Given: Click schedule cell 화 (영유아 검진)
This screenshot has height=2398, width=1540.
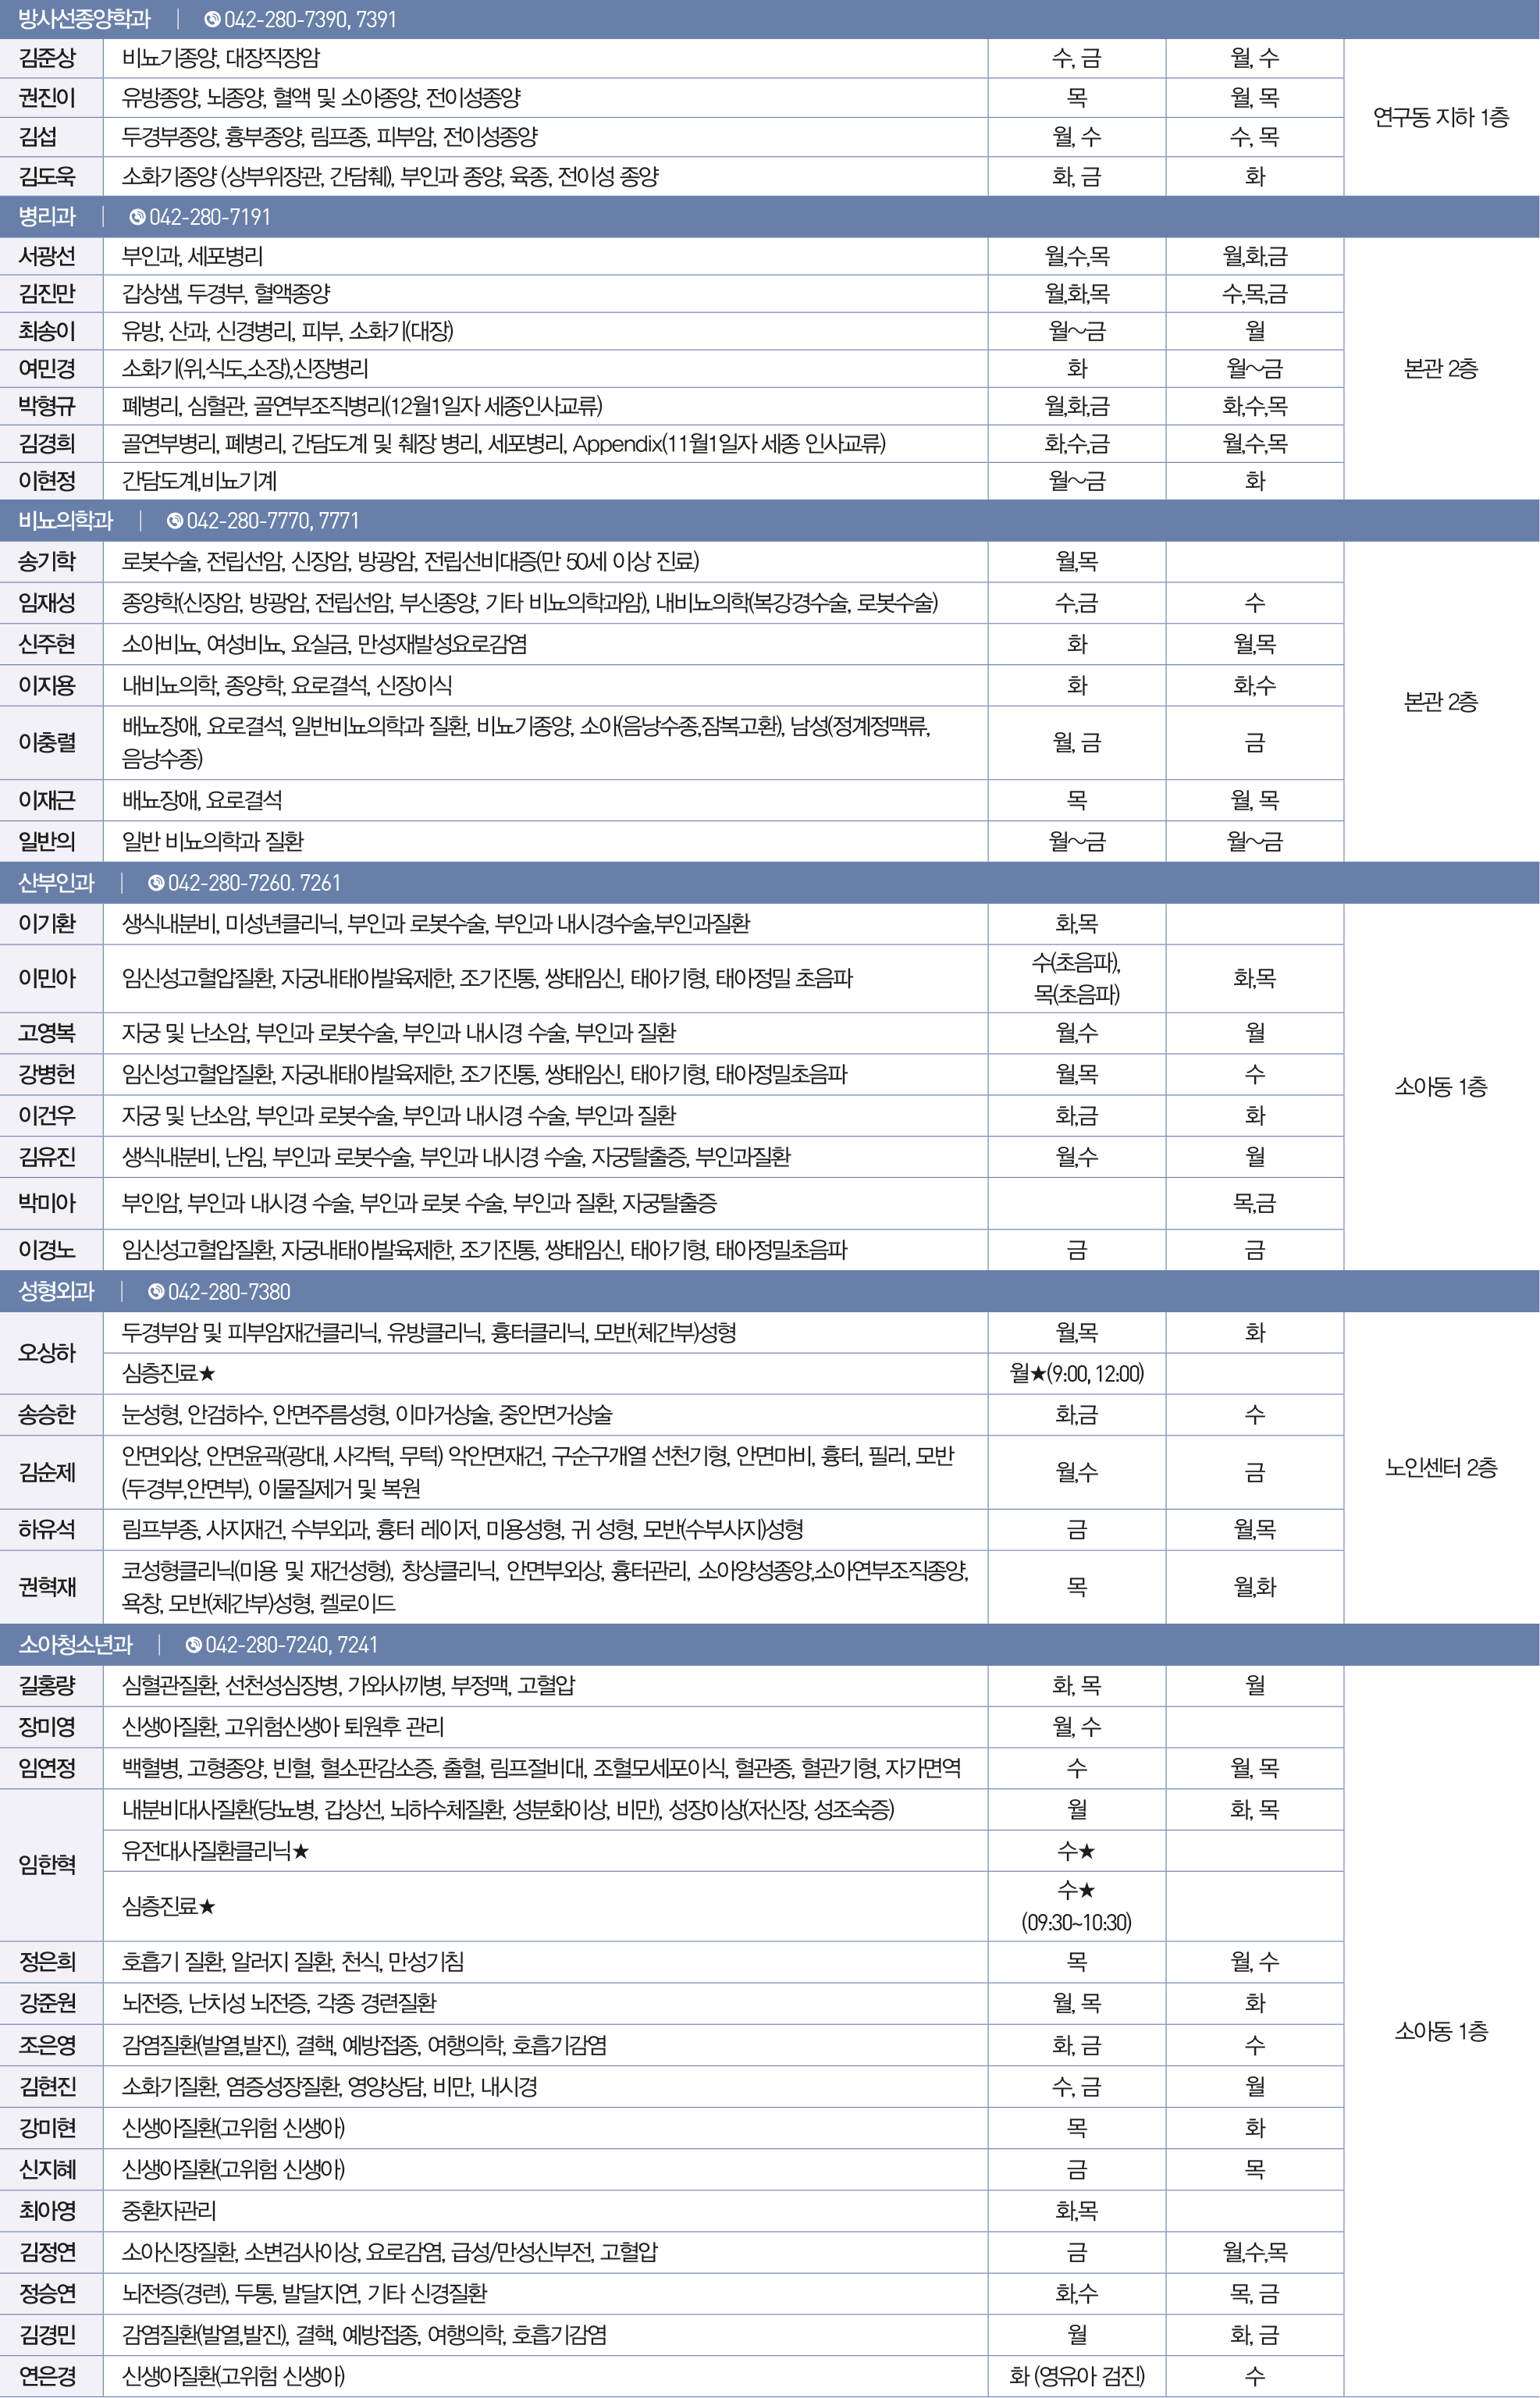Looking at the screenshot, I should coord(1077,2376).
